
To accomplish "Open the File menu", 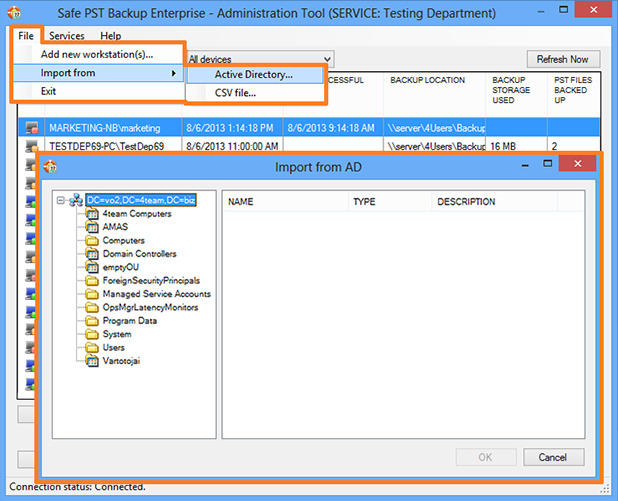I will coord(26,36).
